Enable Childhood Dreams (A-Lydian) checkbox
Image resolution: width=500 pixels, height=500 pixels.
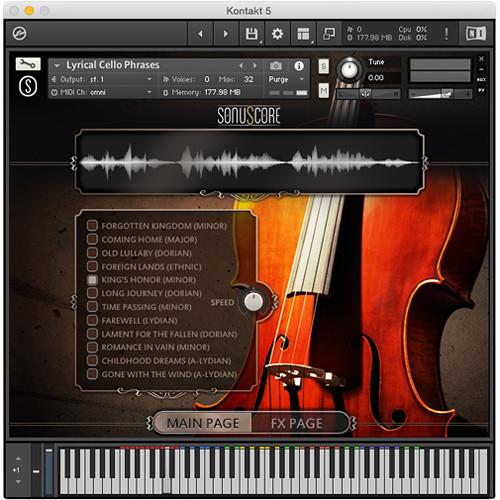coord(92,360)
